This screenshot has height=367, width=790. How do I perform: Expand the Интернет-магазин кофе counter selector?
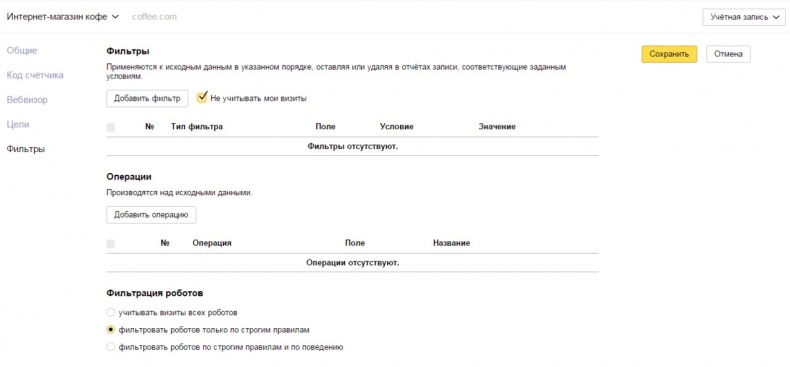click(x=62, y=17)
